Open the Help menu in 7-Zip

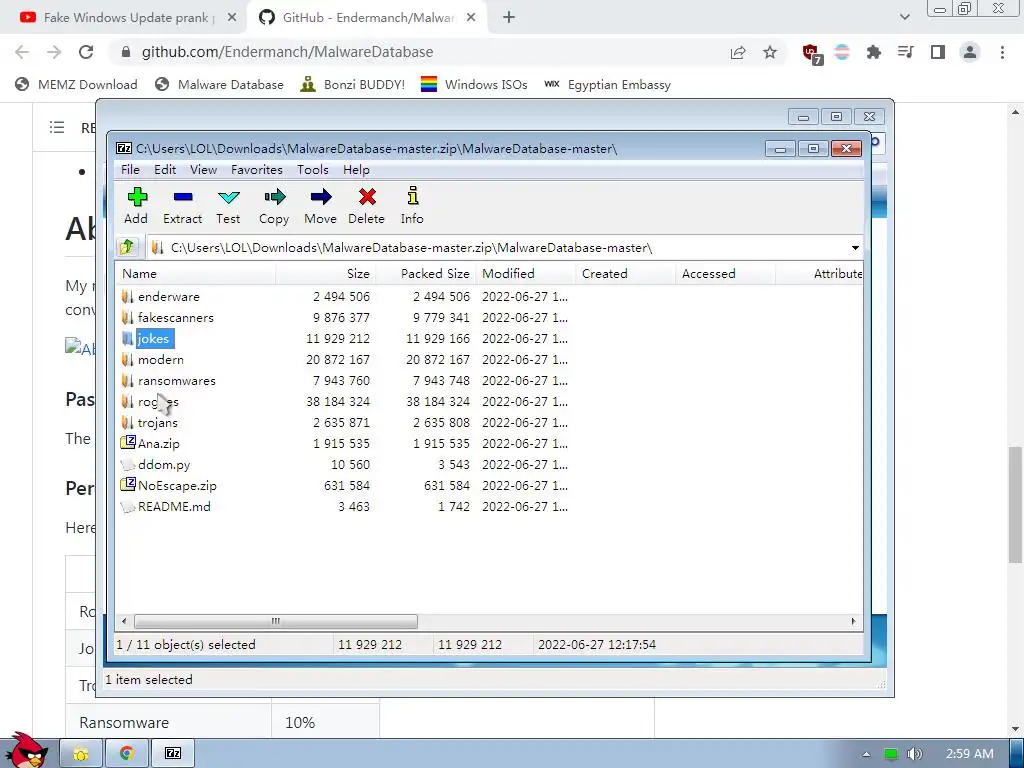(356, 170)
